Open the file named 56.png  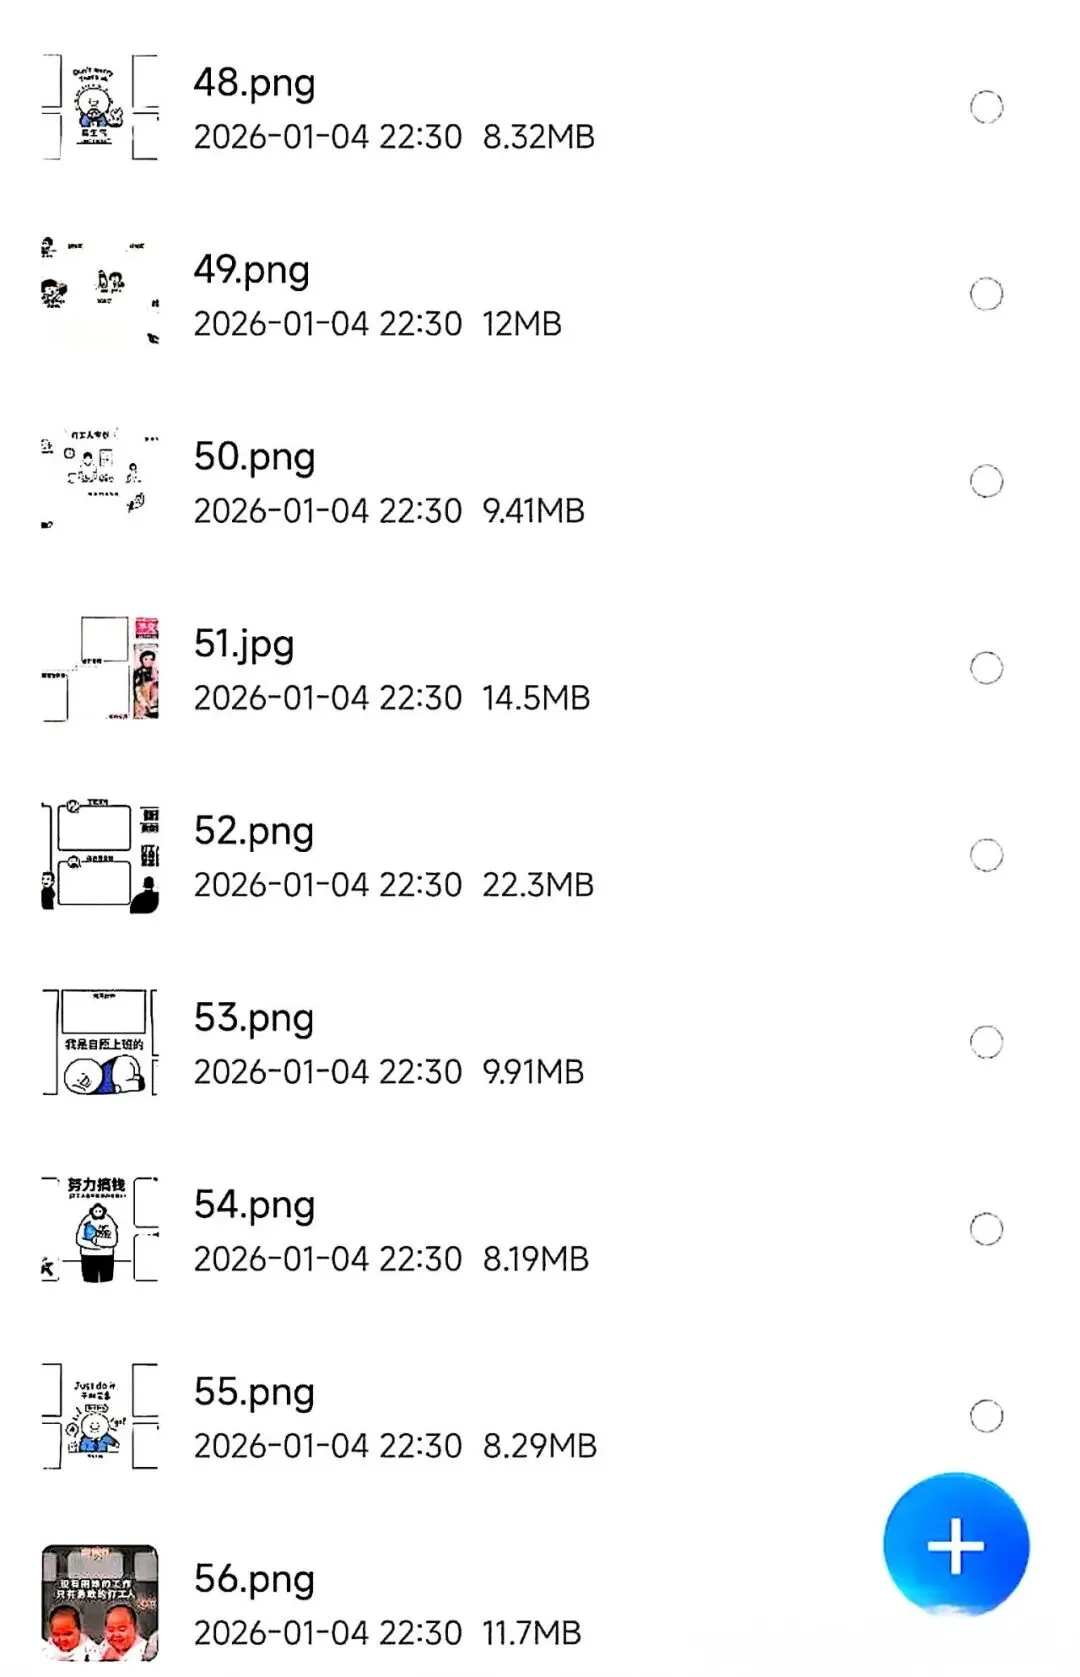[x=254, y=1579]
